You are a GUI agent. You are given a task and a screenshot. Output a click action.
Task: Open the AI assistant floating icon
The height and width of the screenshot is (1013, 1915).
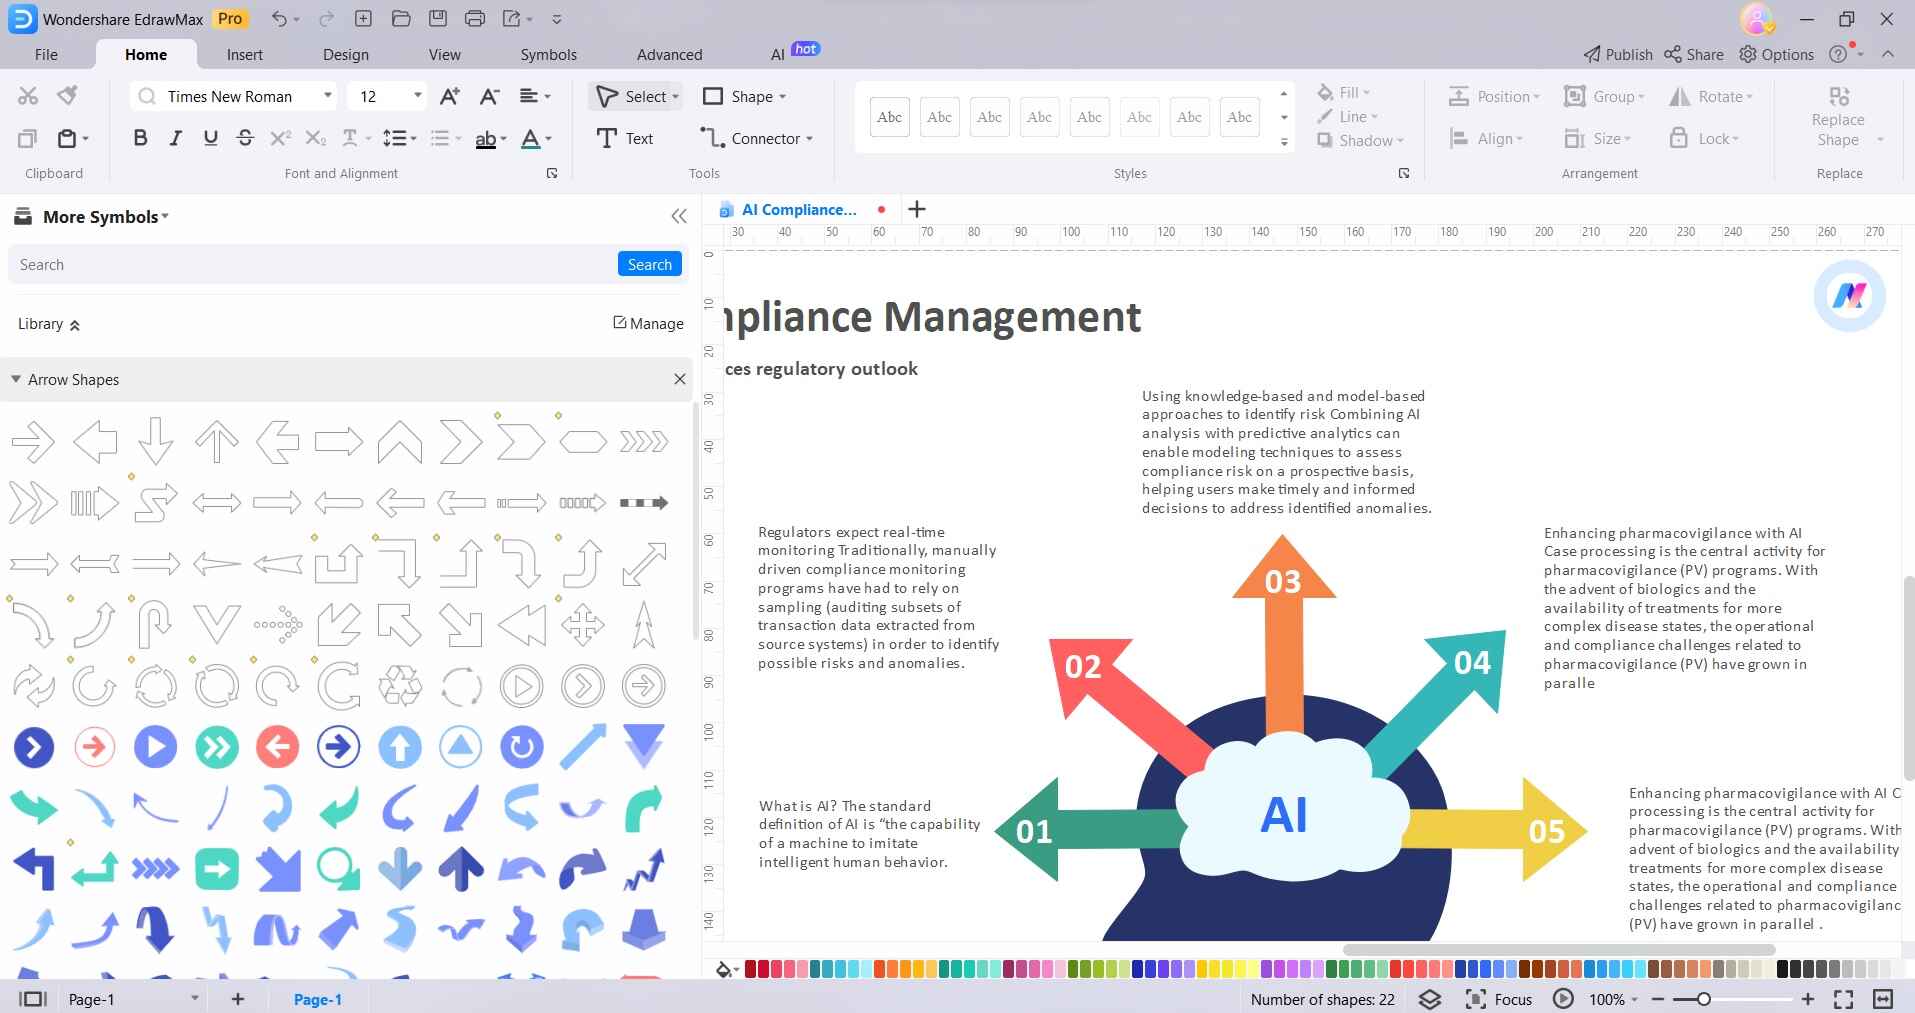[x=1849, y=296]
